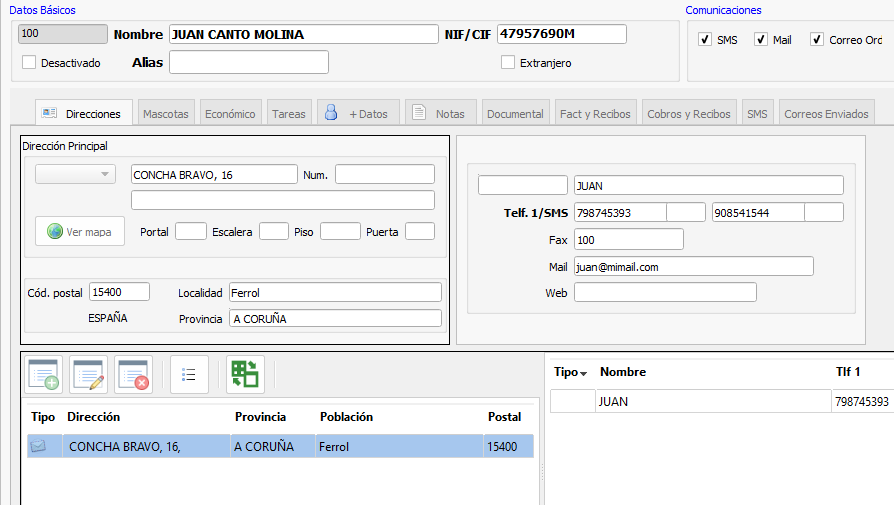Open the Económico tab
The width and height of the screenshot is (894, 505).
coord(230,113)
